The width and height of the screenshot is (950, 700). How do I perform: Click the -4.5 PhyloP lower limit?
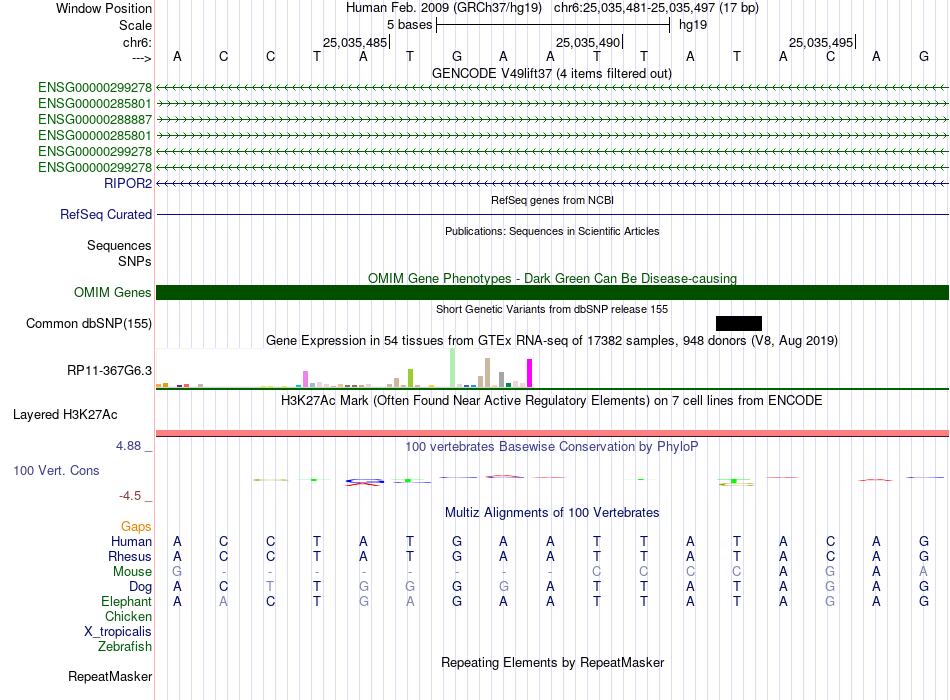click(130, 496)
